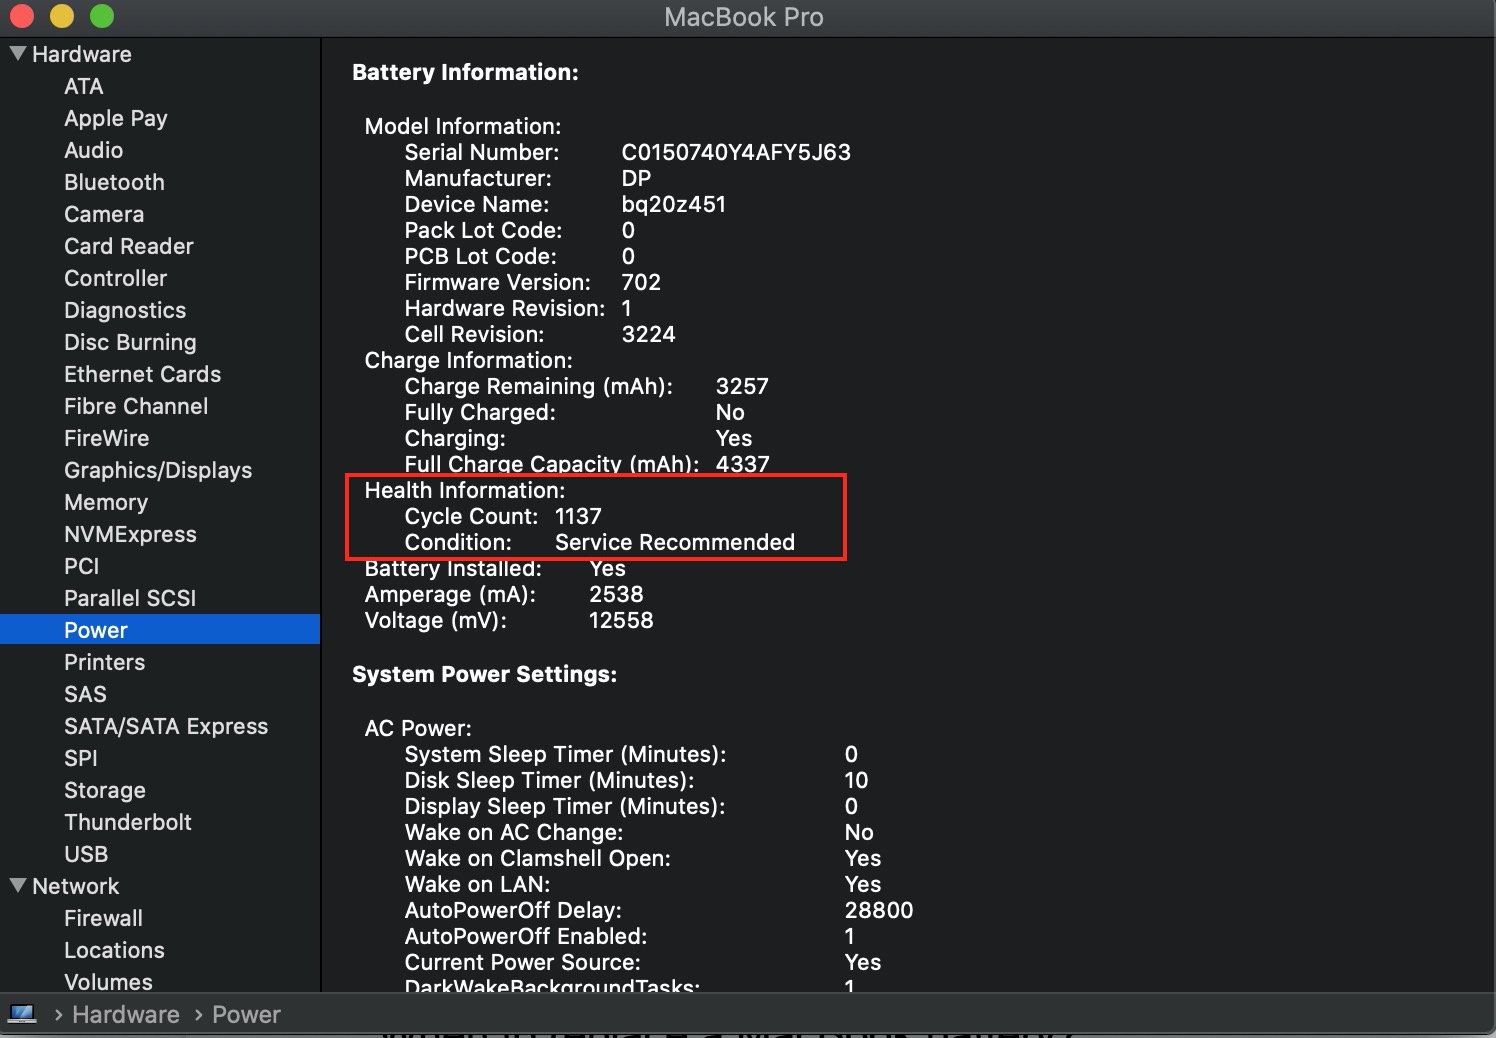Click the serial number C0150740Y4AFY5J63

tap(736, 152)
